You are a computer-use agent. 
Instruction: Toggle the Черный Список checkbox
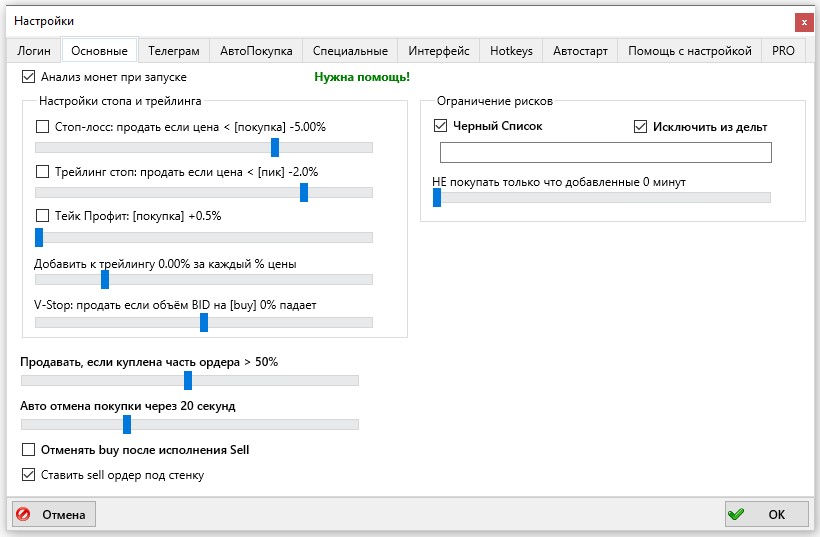441,126
